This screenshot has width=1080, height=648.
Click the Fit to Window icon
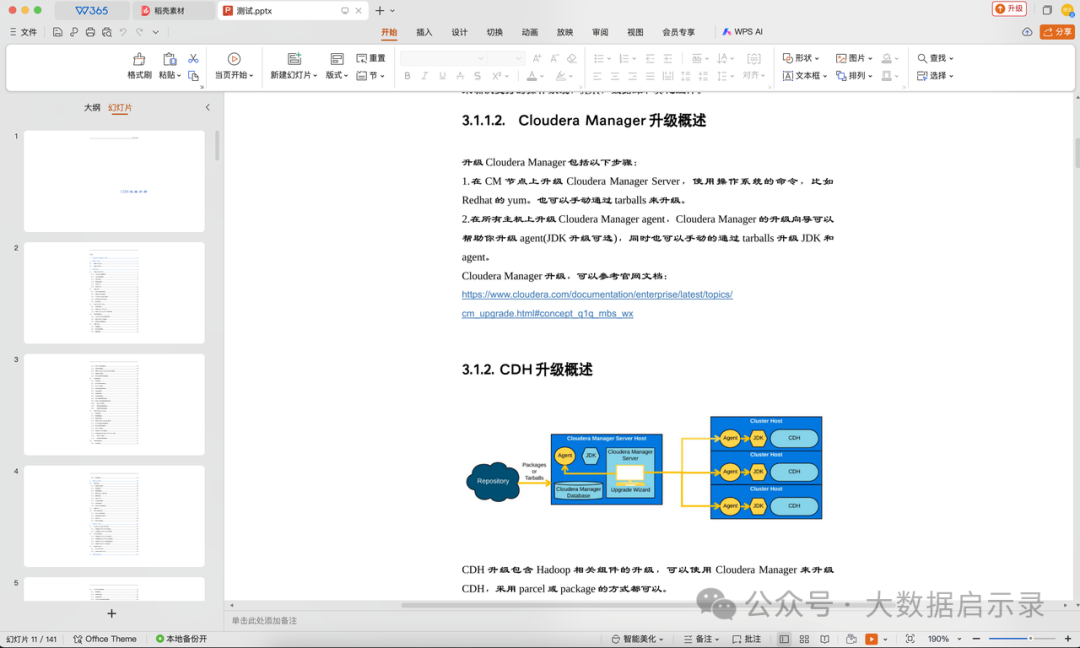[910, 639]
